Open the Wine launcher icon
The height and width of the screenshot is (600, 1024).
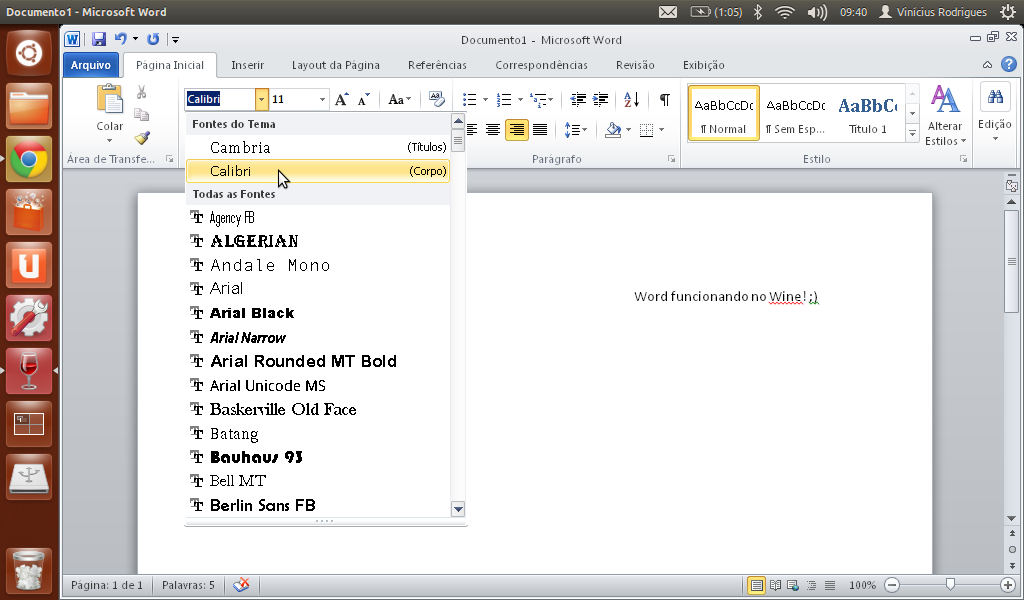[x=29, y=370]
